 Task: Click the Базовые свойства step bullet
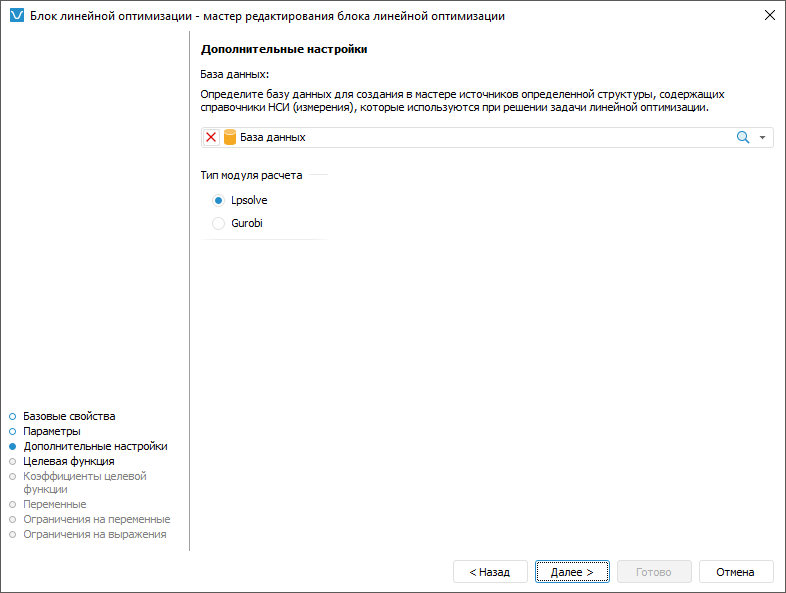[13, 416]
